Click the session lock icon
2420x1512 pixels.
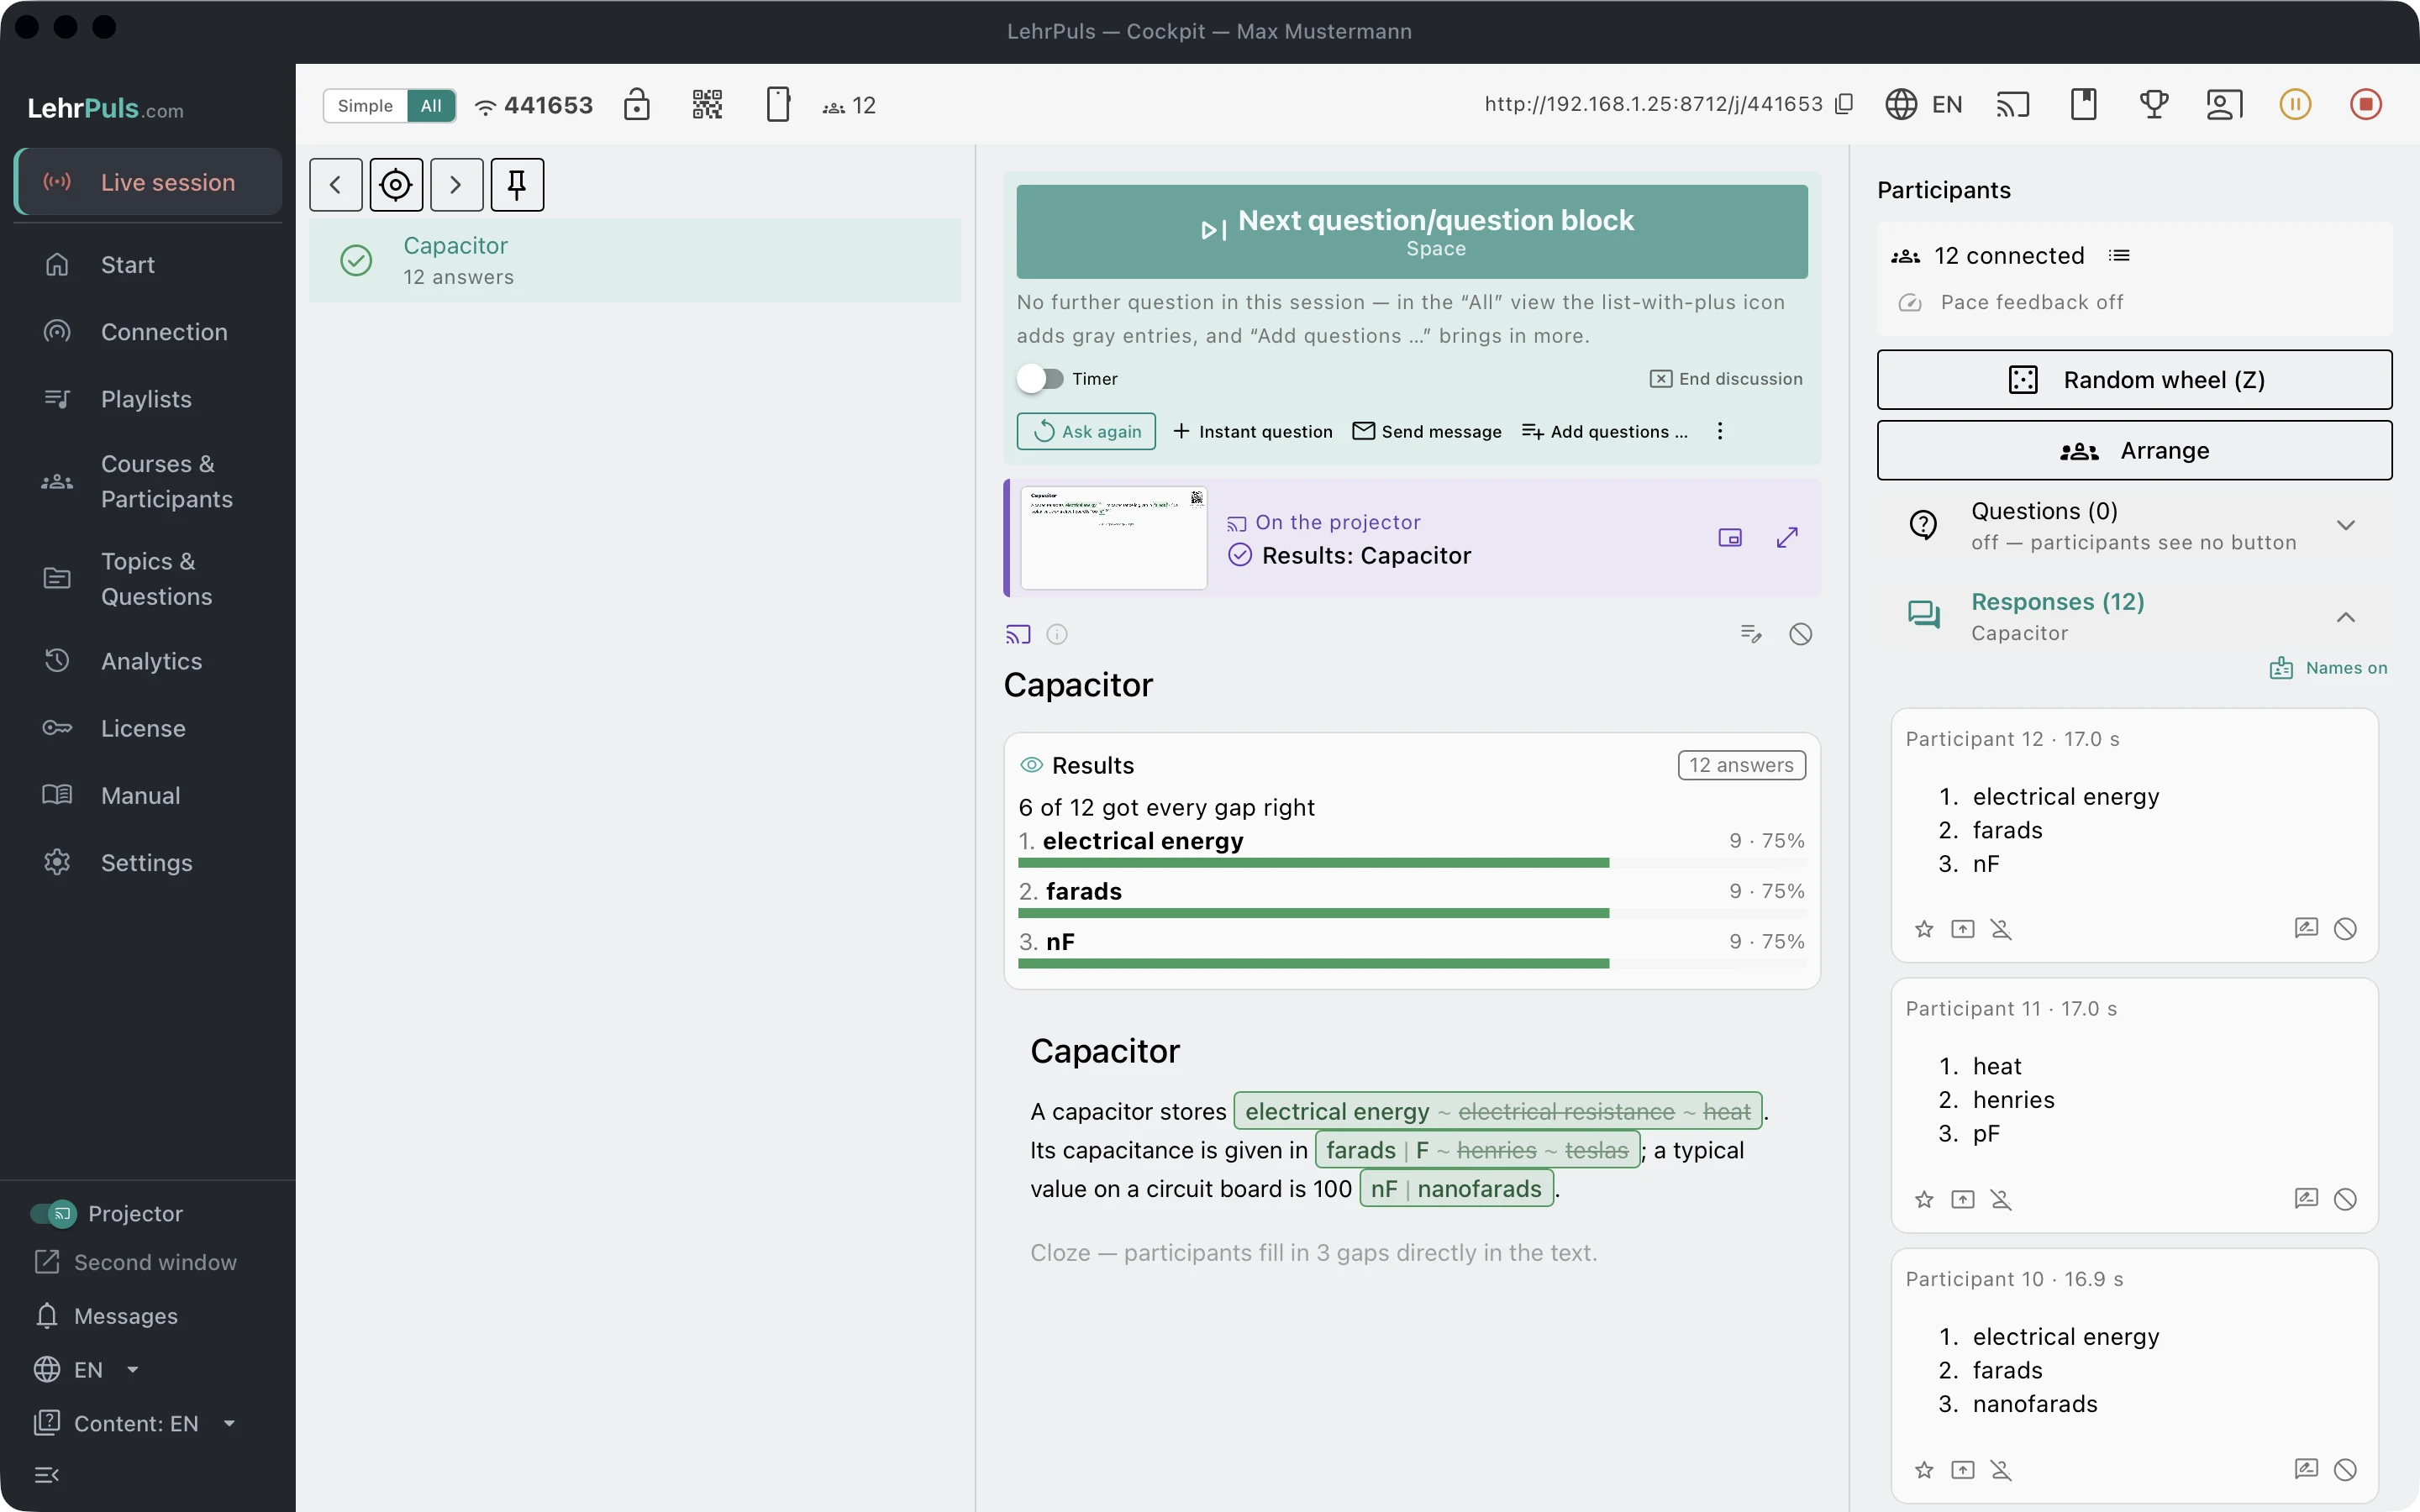[x=637, y=104]
